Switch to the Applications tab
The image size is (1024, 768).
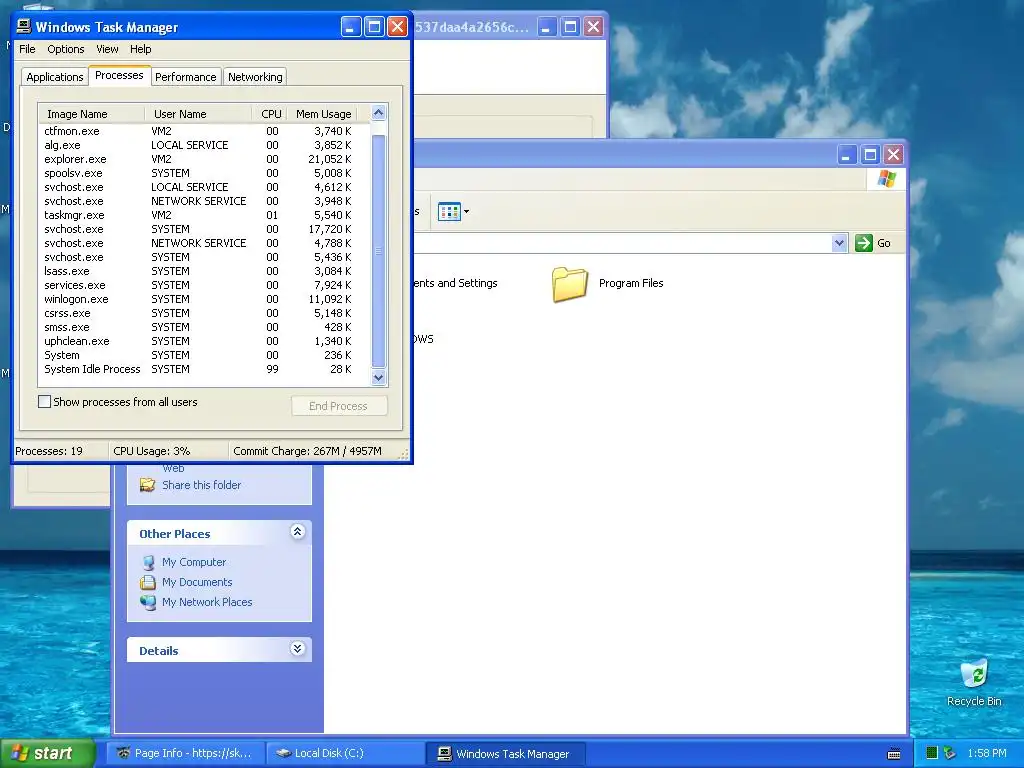coord(55,77)
